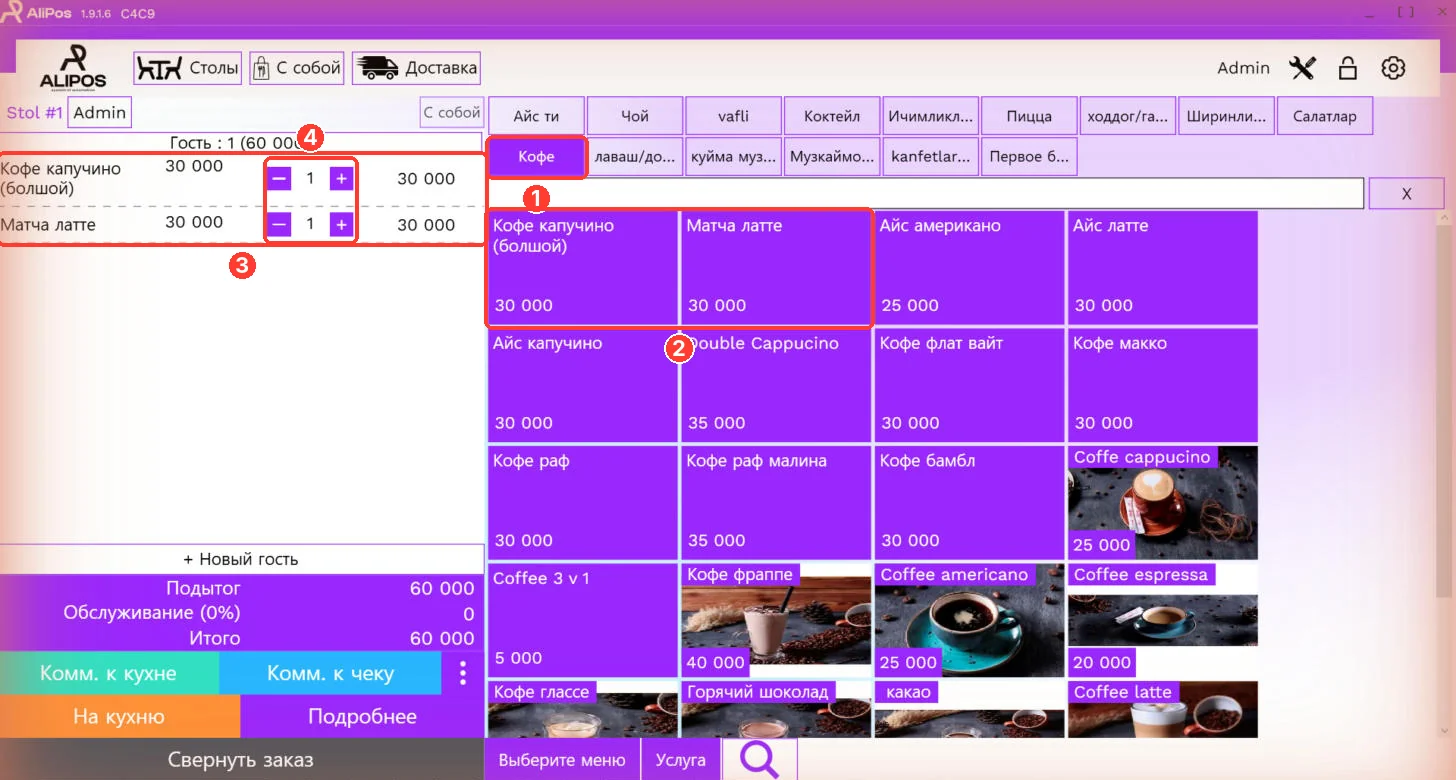The height and width of the screenshot is (780, 1456).
Task: Select the Кофе фраппе product thumbnail
Action: [x=776, y=621]
